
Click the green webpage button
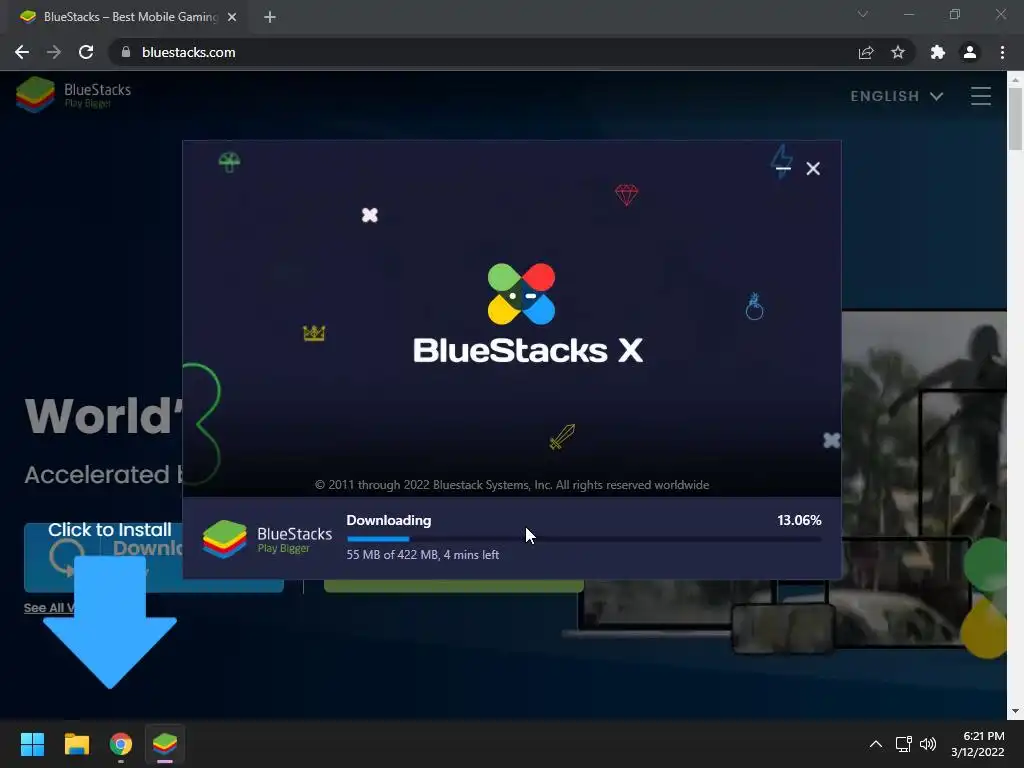coord(453,586)
